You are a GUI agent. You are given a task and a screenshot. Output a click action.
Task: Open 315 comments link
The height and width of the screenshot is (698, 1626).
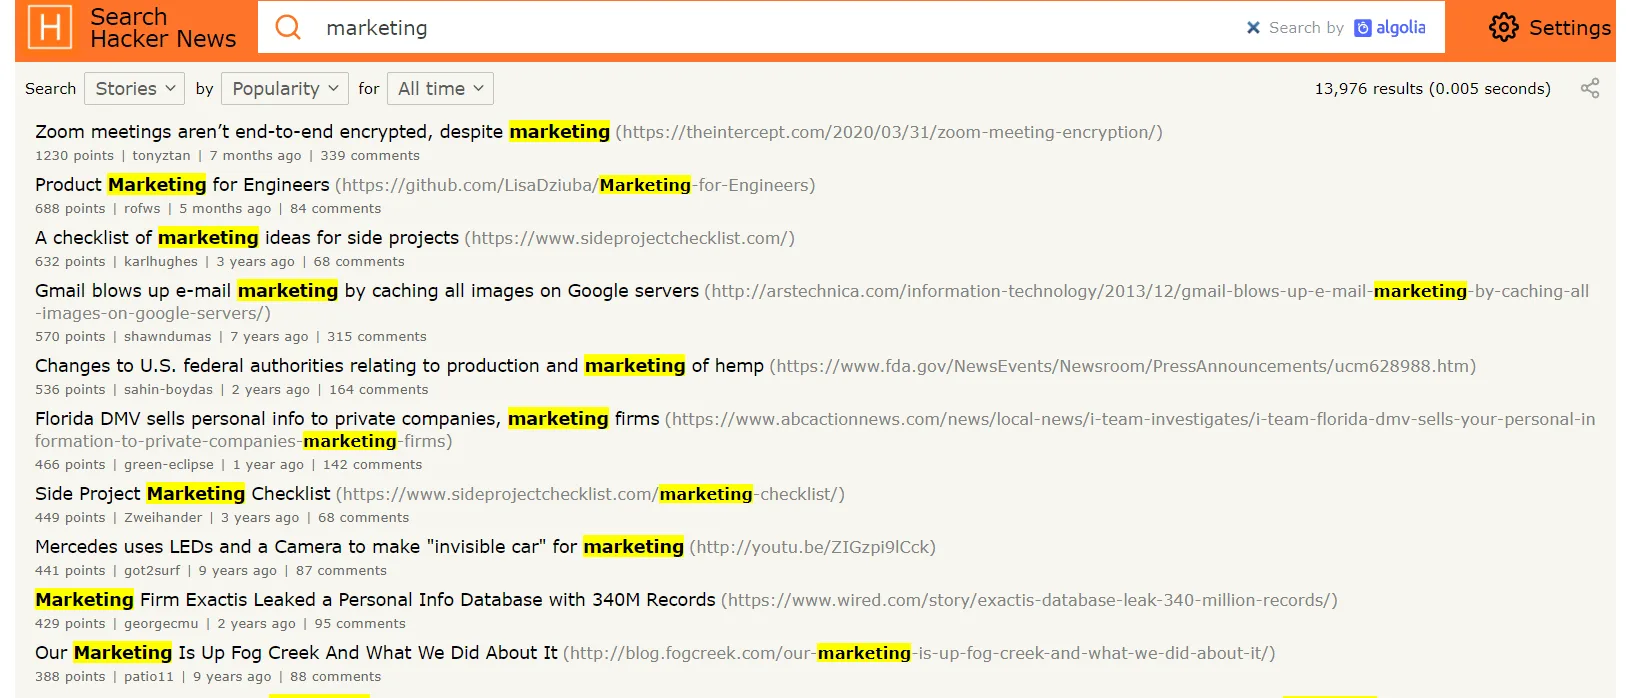click(x=377, y=337)
